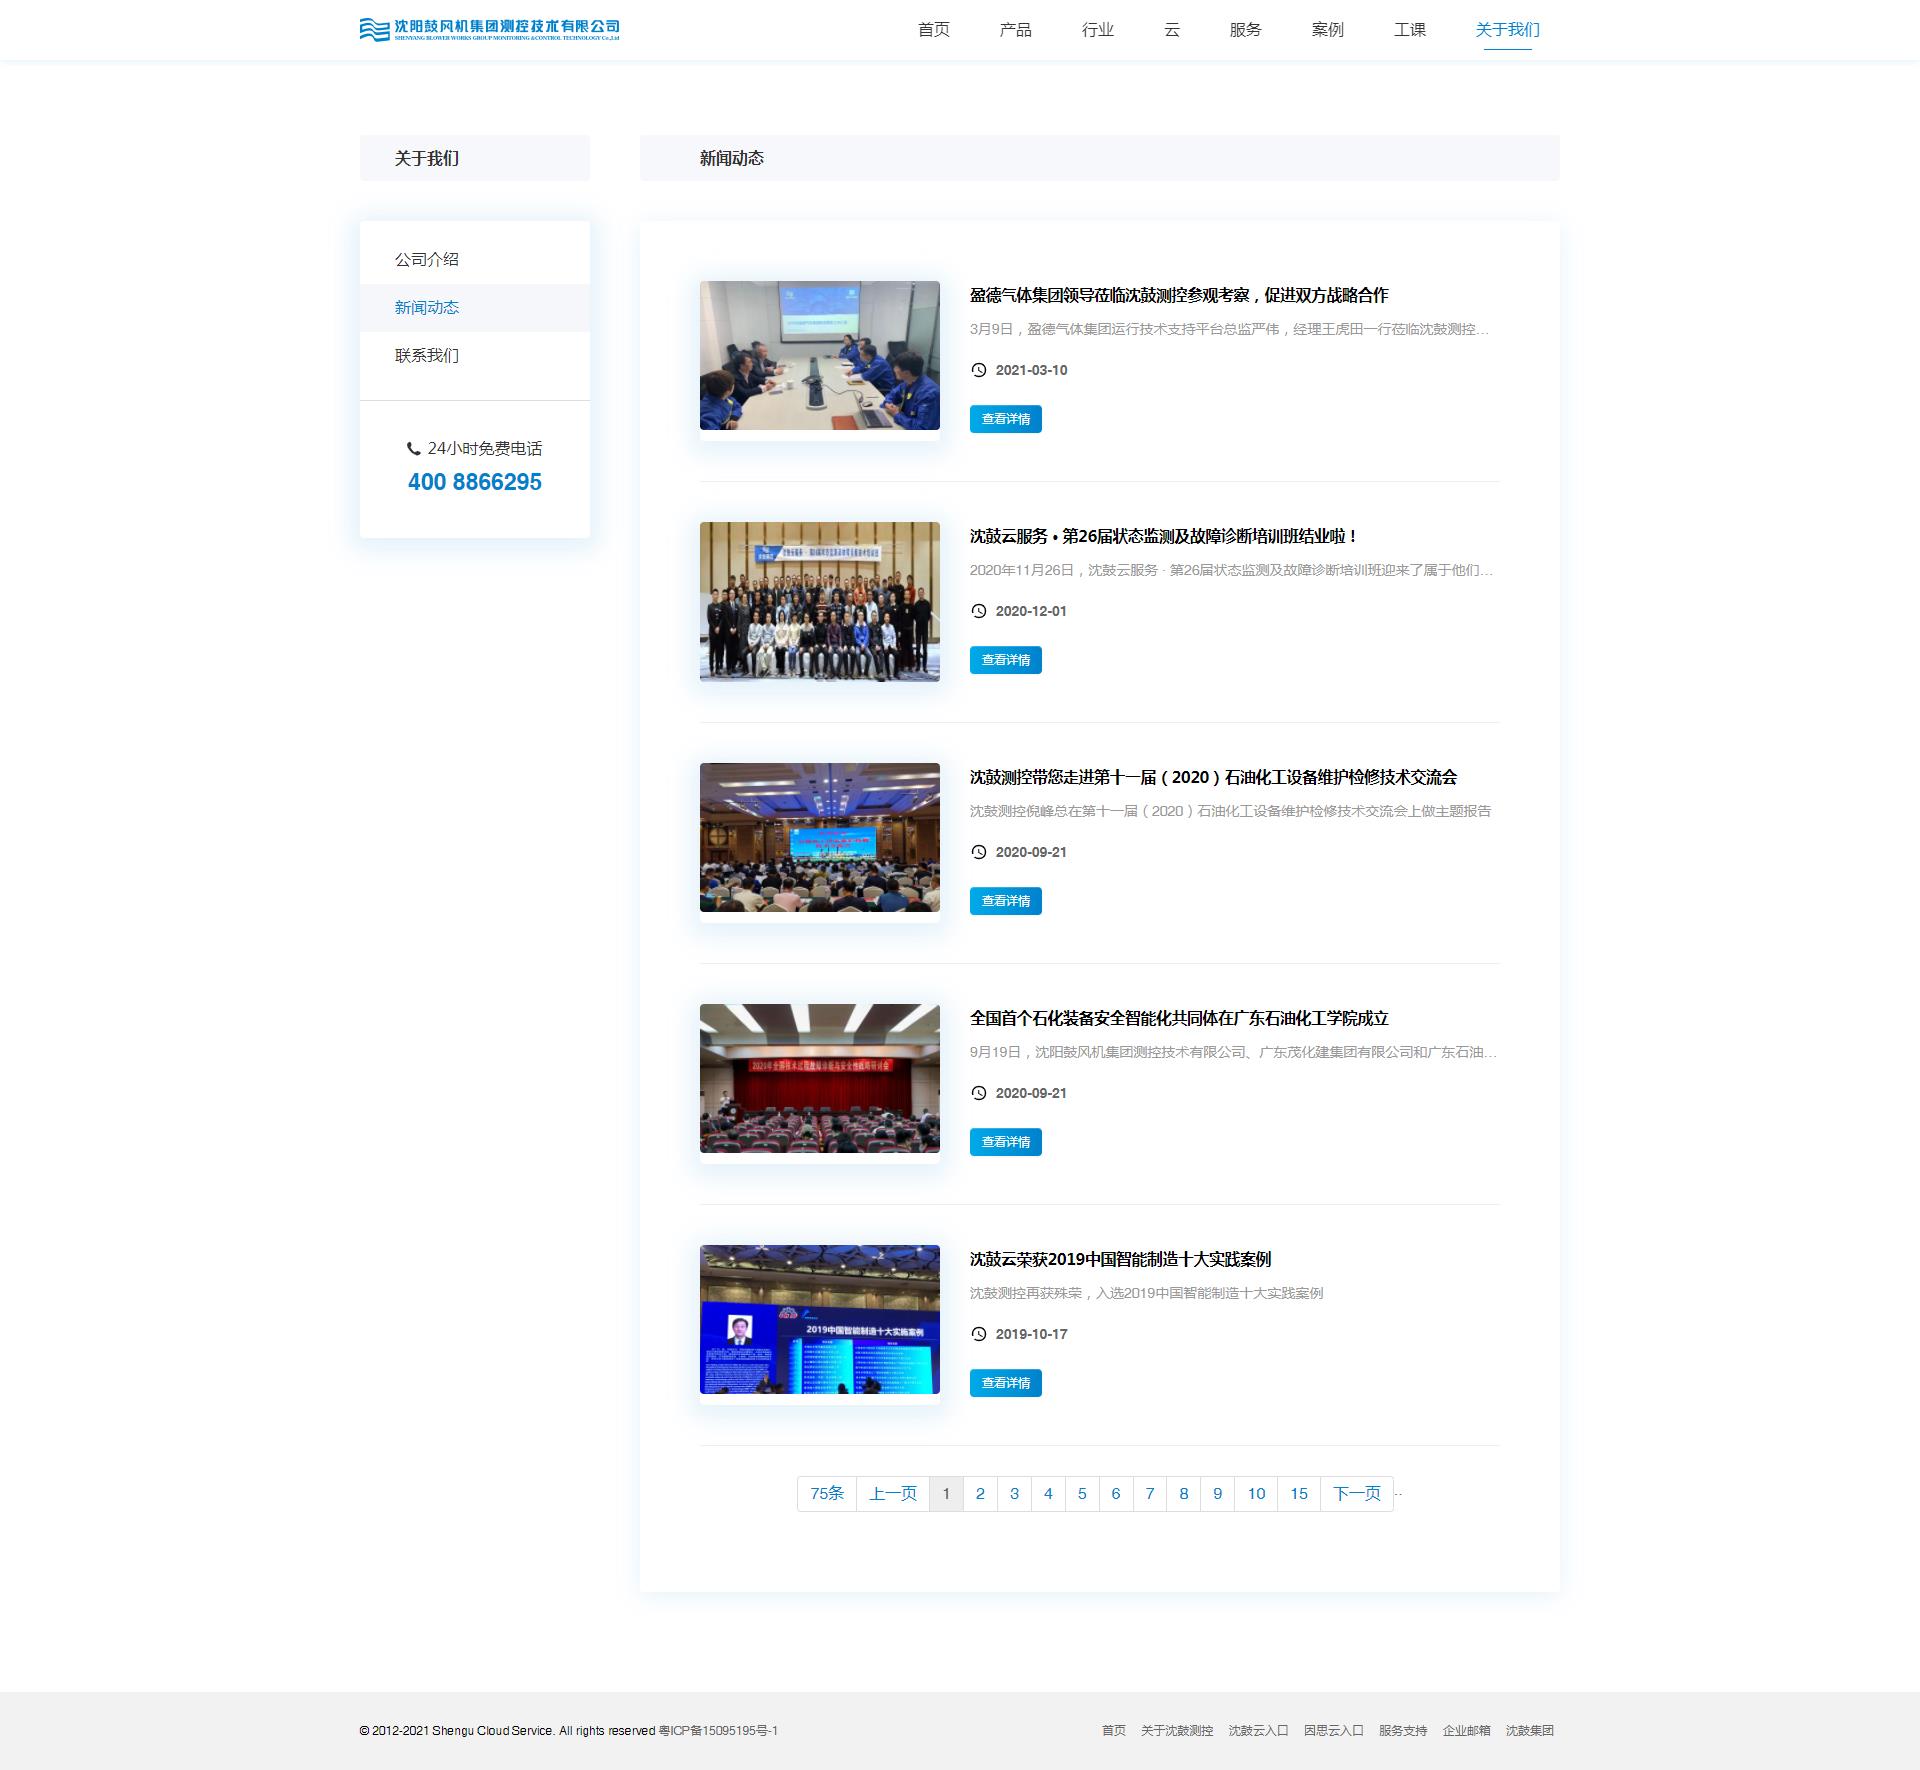Open 云 in the top navigation
1920x1770 pixels.
[1172, 30]
